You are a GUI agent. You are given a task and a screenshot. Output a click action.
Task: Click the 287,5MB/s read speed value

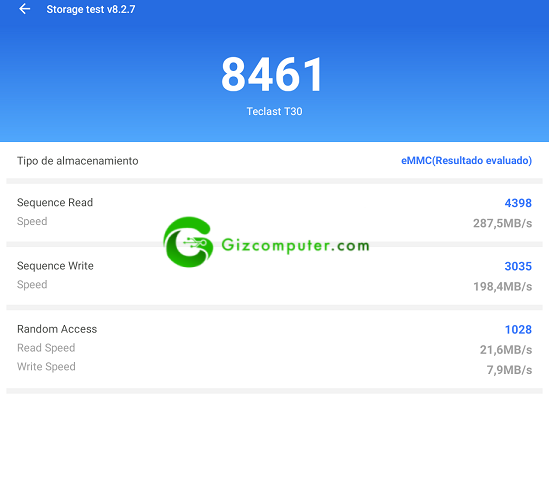tap(502, 223)
